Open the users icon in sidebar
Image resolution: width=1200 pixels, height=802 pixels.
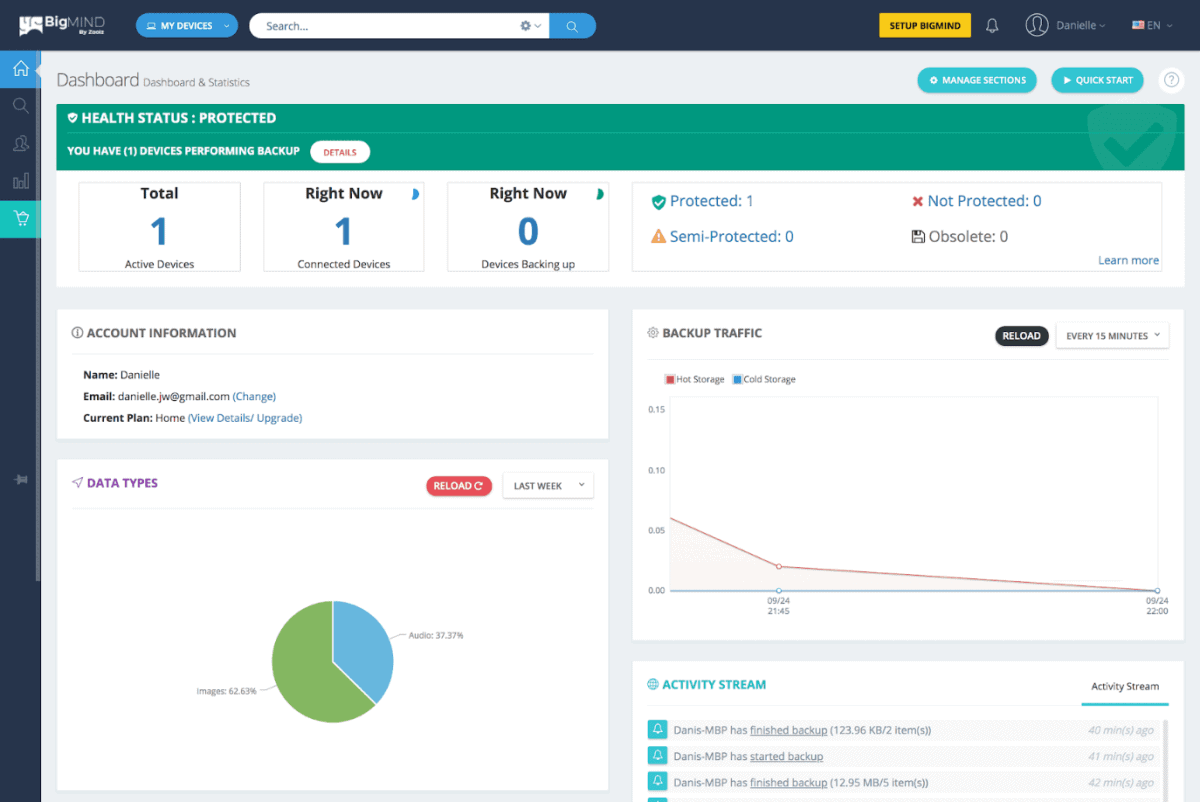[20, 144]
